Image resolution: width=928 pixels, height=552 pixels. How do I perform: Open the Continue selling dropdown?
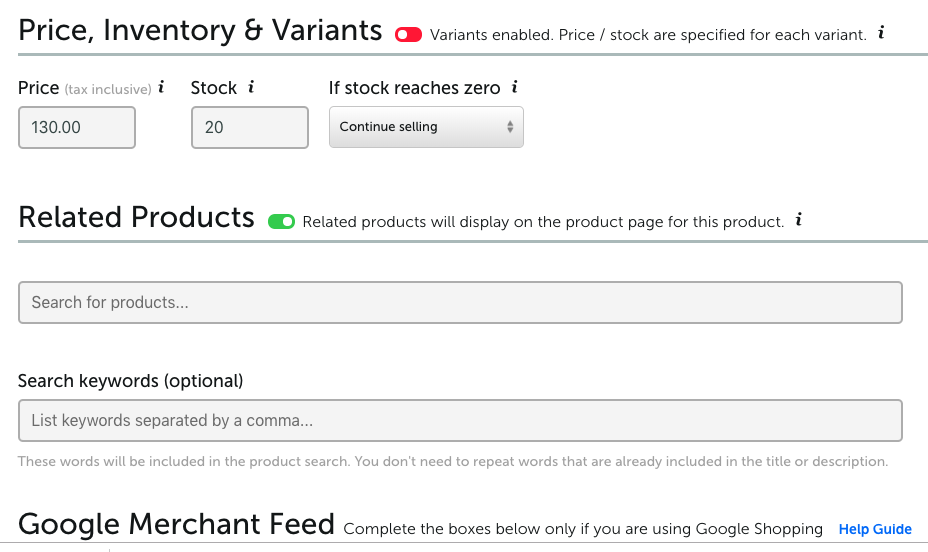coord(426,127)
